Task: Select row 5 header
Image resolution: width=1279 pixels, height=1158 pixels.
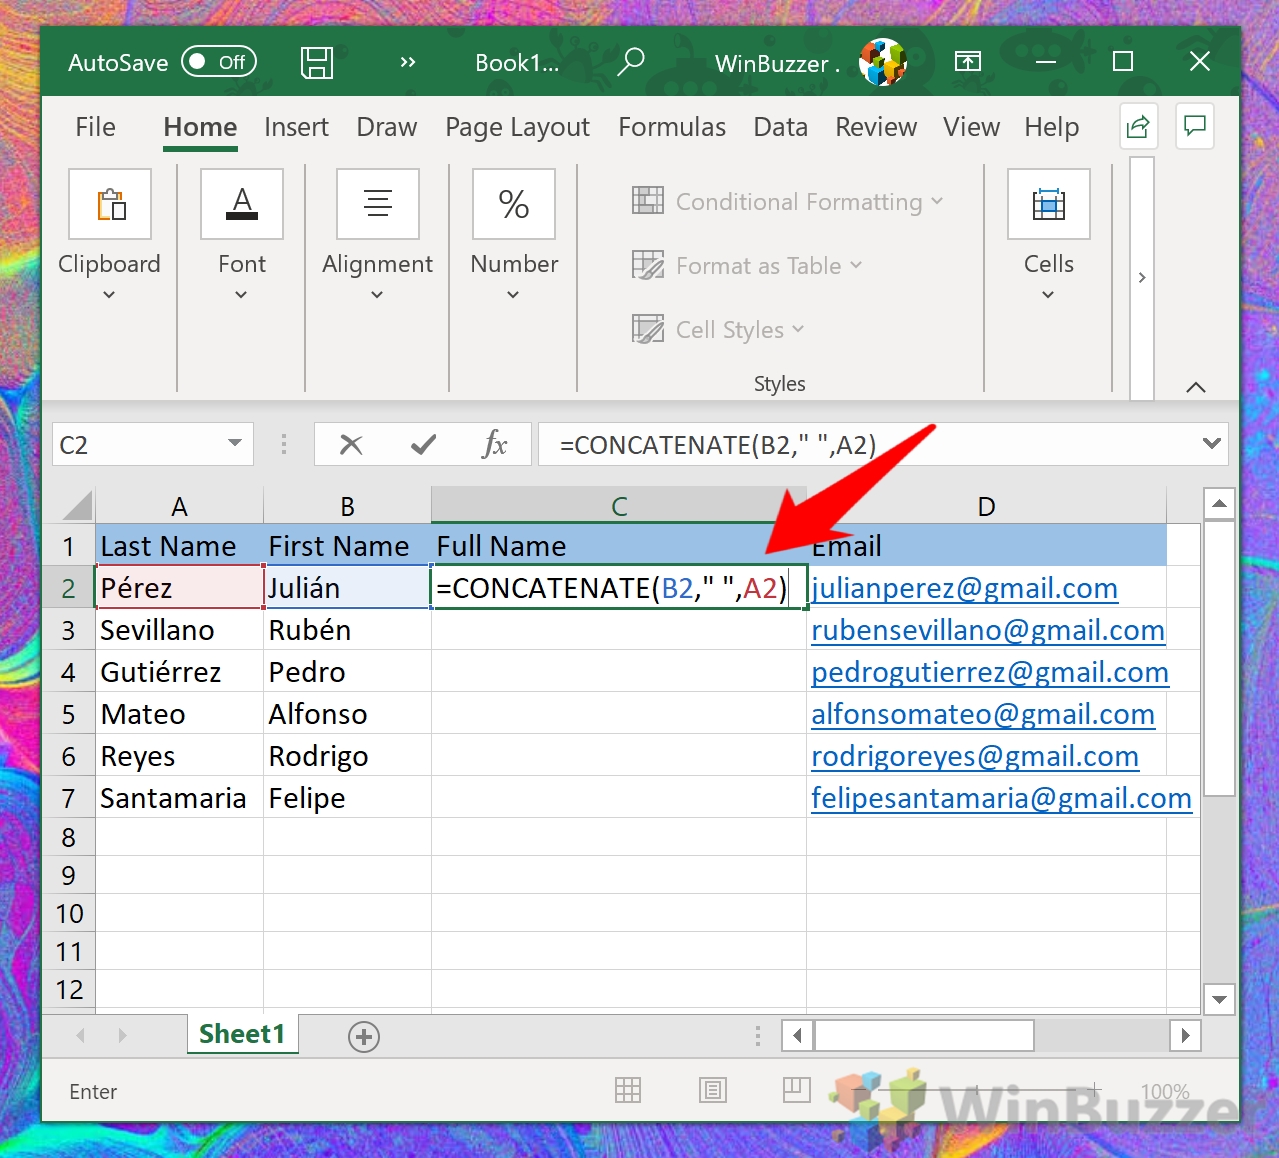Action: pos(68,714)
